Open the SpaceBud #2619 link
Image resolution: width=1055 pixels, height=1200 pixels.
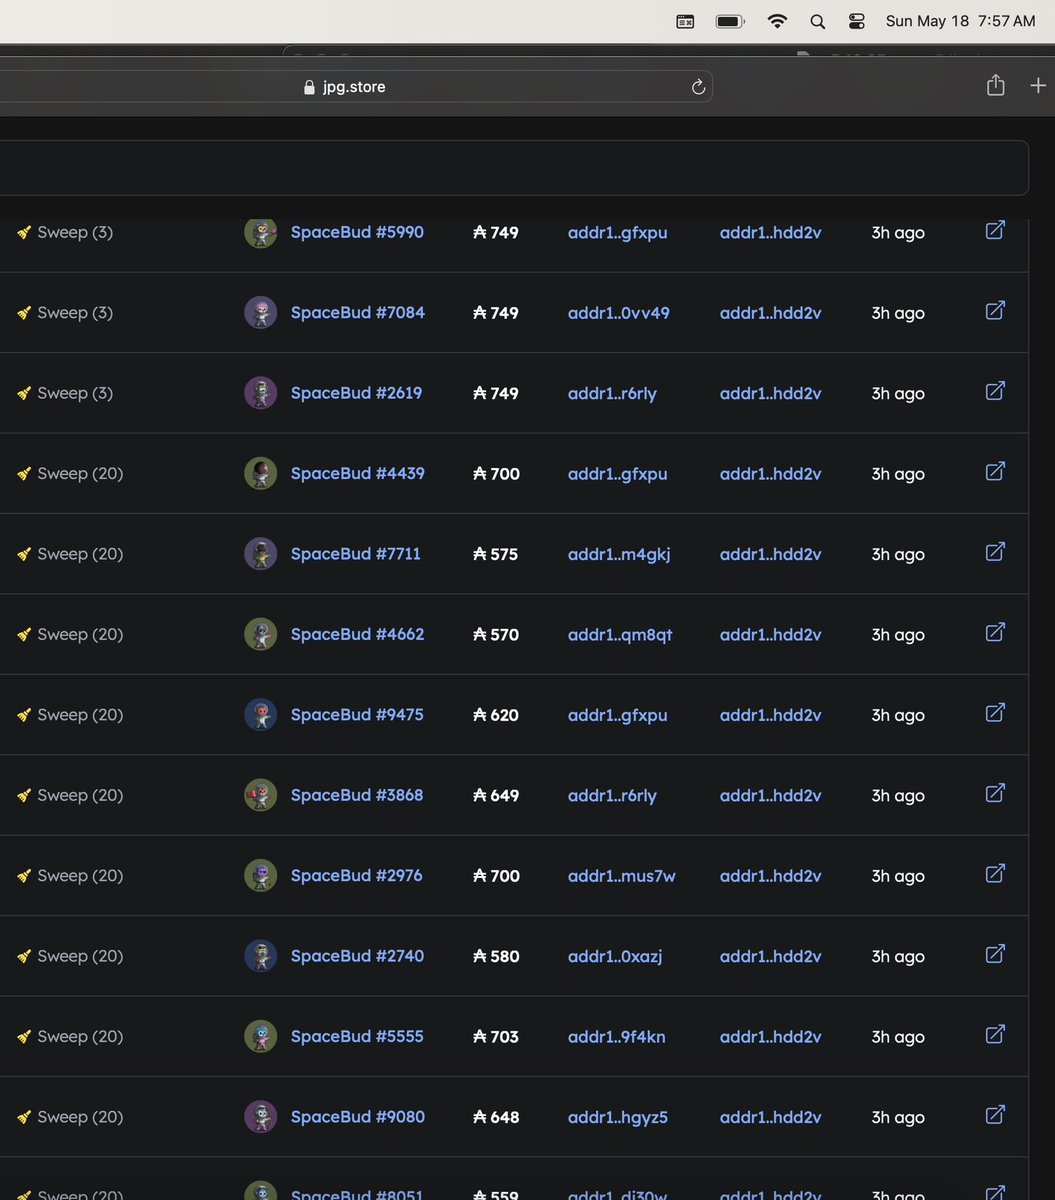[356, 393]
